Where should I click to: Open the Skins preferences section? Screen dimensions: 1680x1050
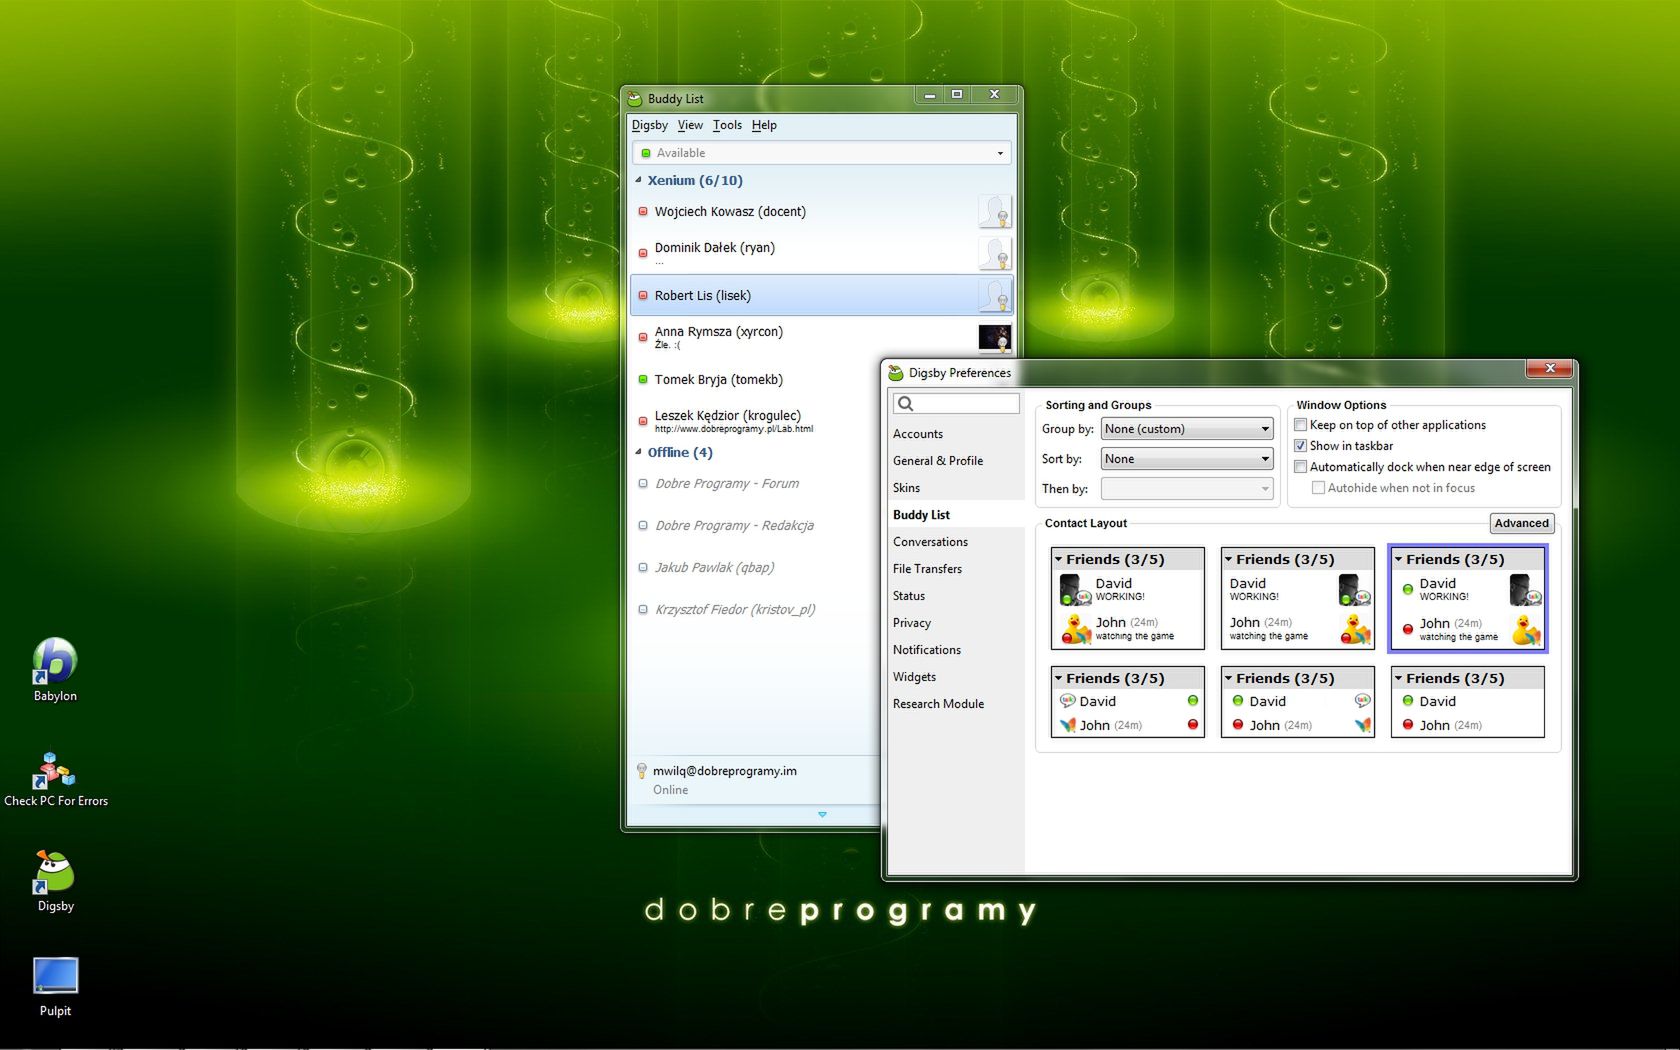click(955, 488)
